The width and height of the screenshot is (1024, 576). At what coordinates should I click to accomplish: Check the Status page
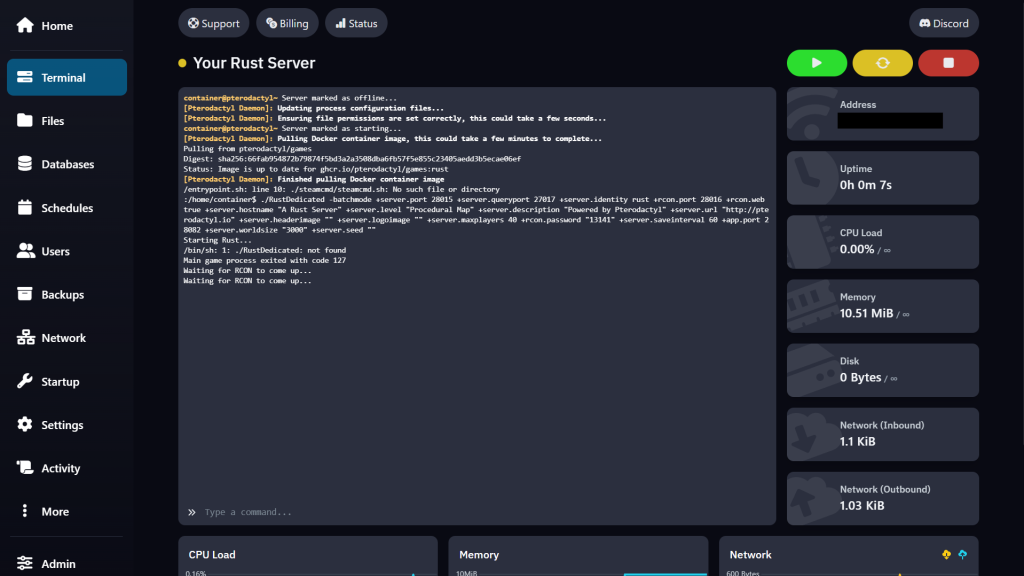(x=356, y=23)
